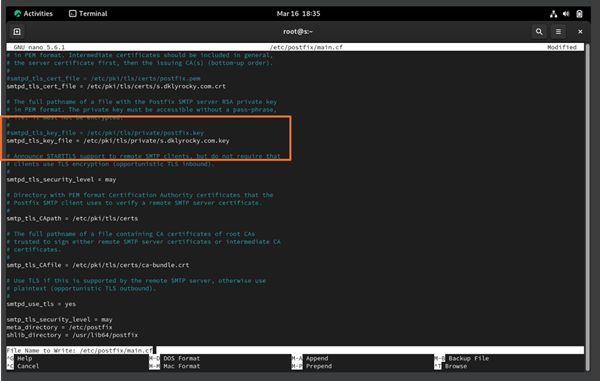Open the terminal hamburger menu

pos(558,32)
